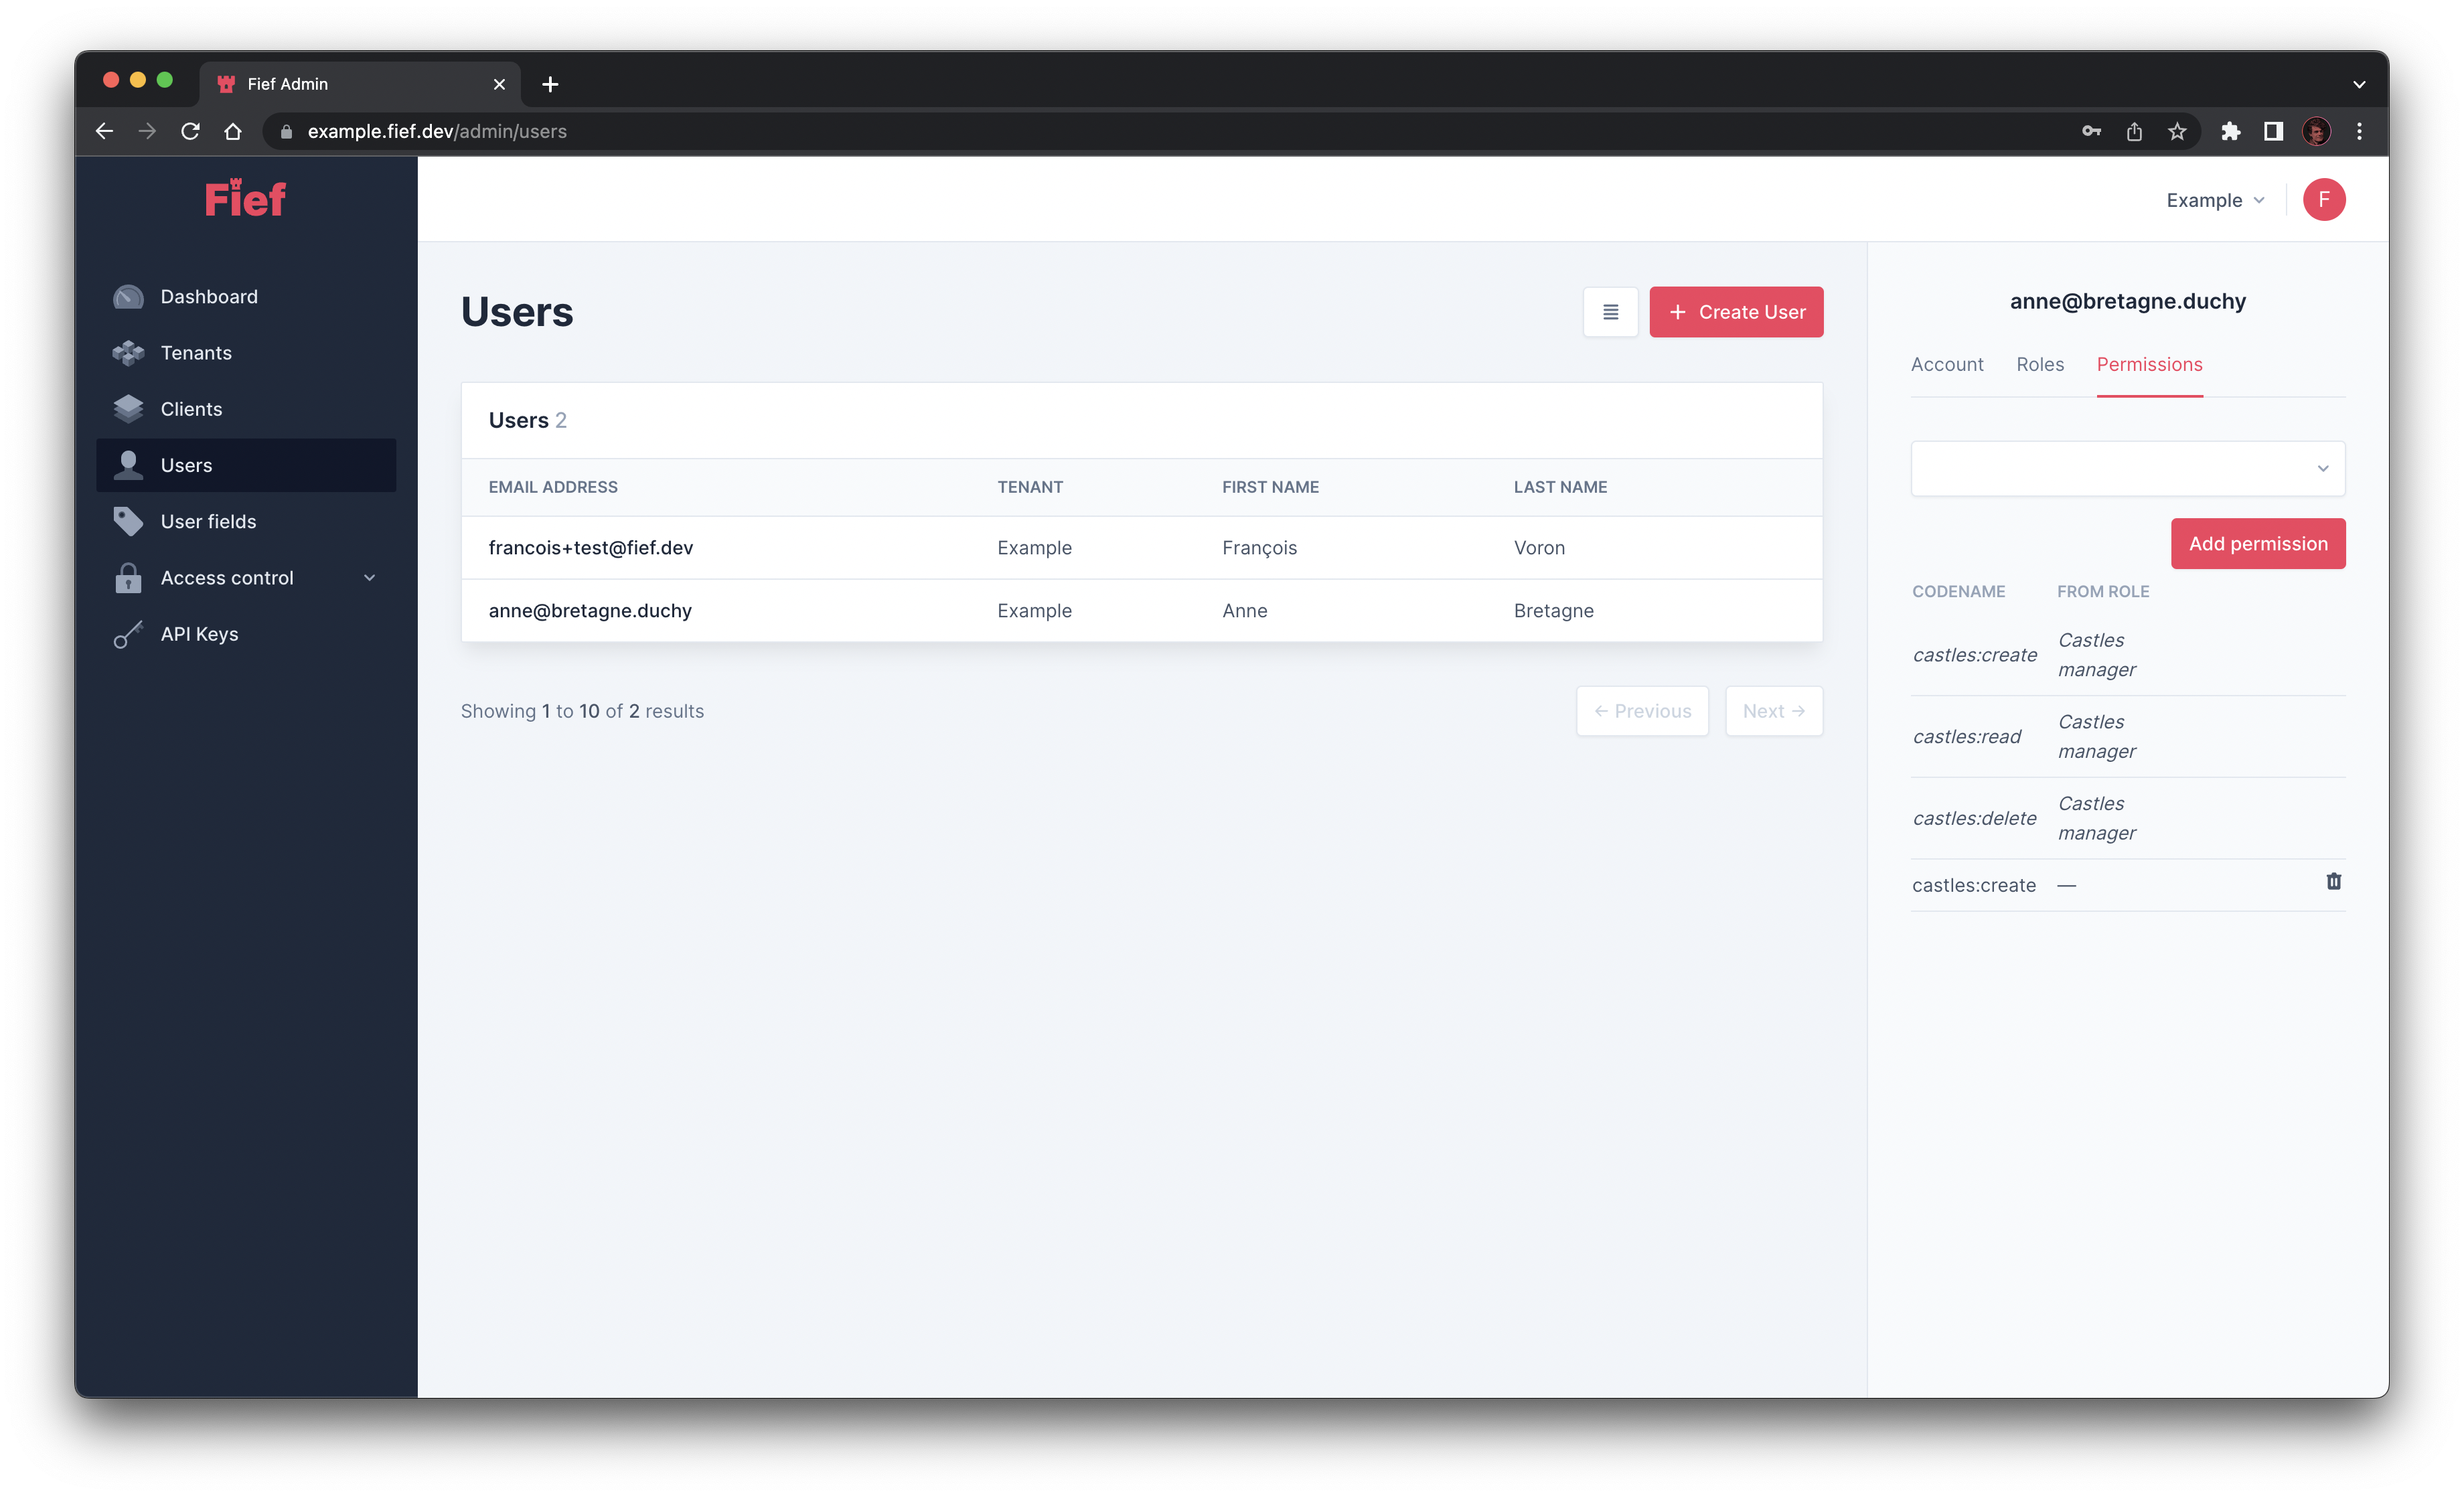
Task: Open the column list options icon button
Action: pyautogui.click(x=1610, y=312)
